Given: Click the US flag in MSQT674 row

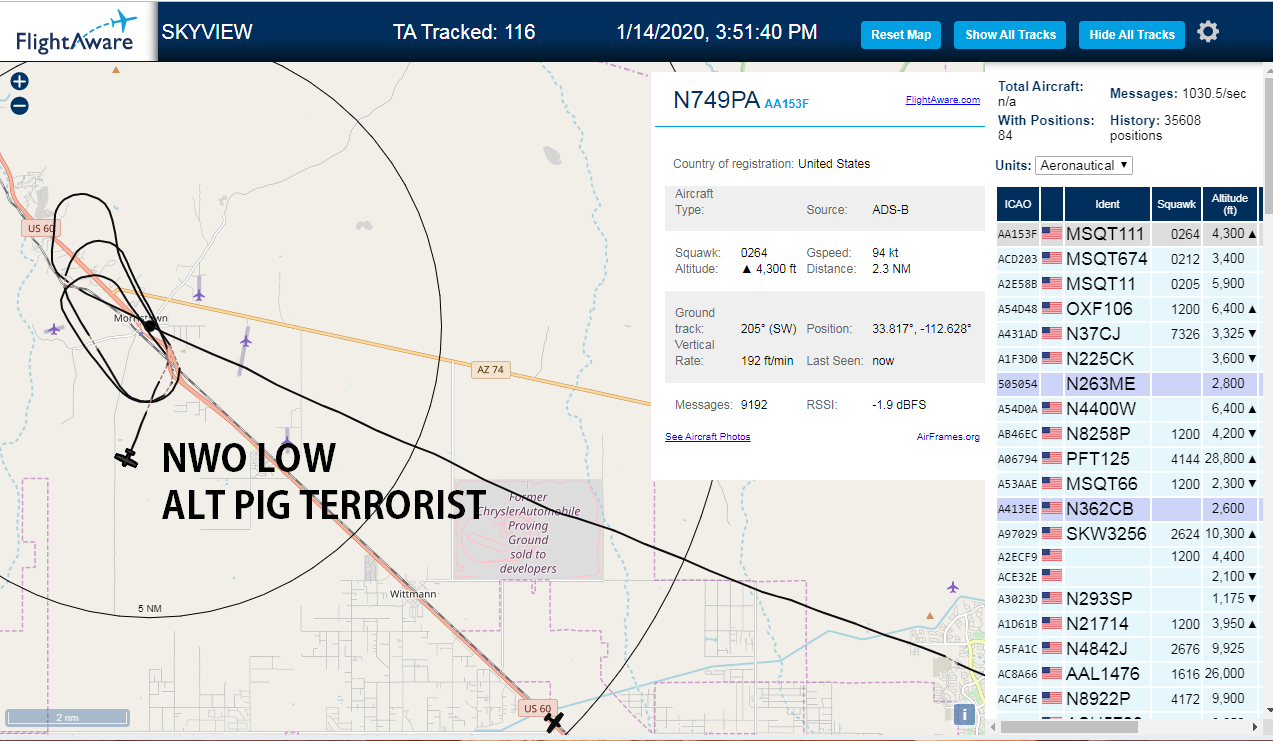Looking at the screenshot, I should tap(1052, 259).
